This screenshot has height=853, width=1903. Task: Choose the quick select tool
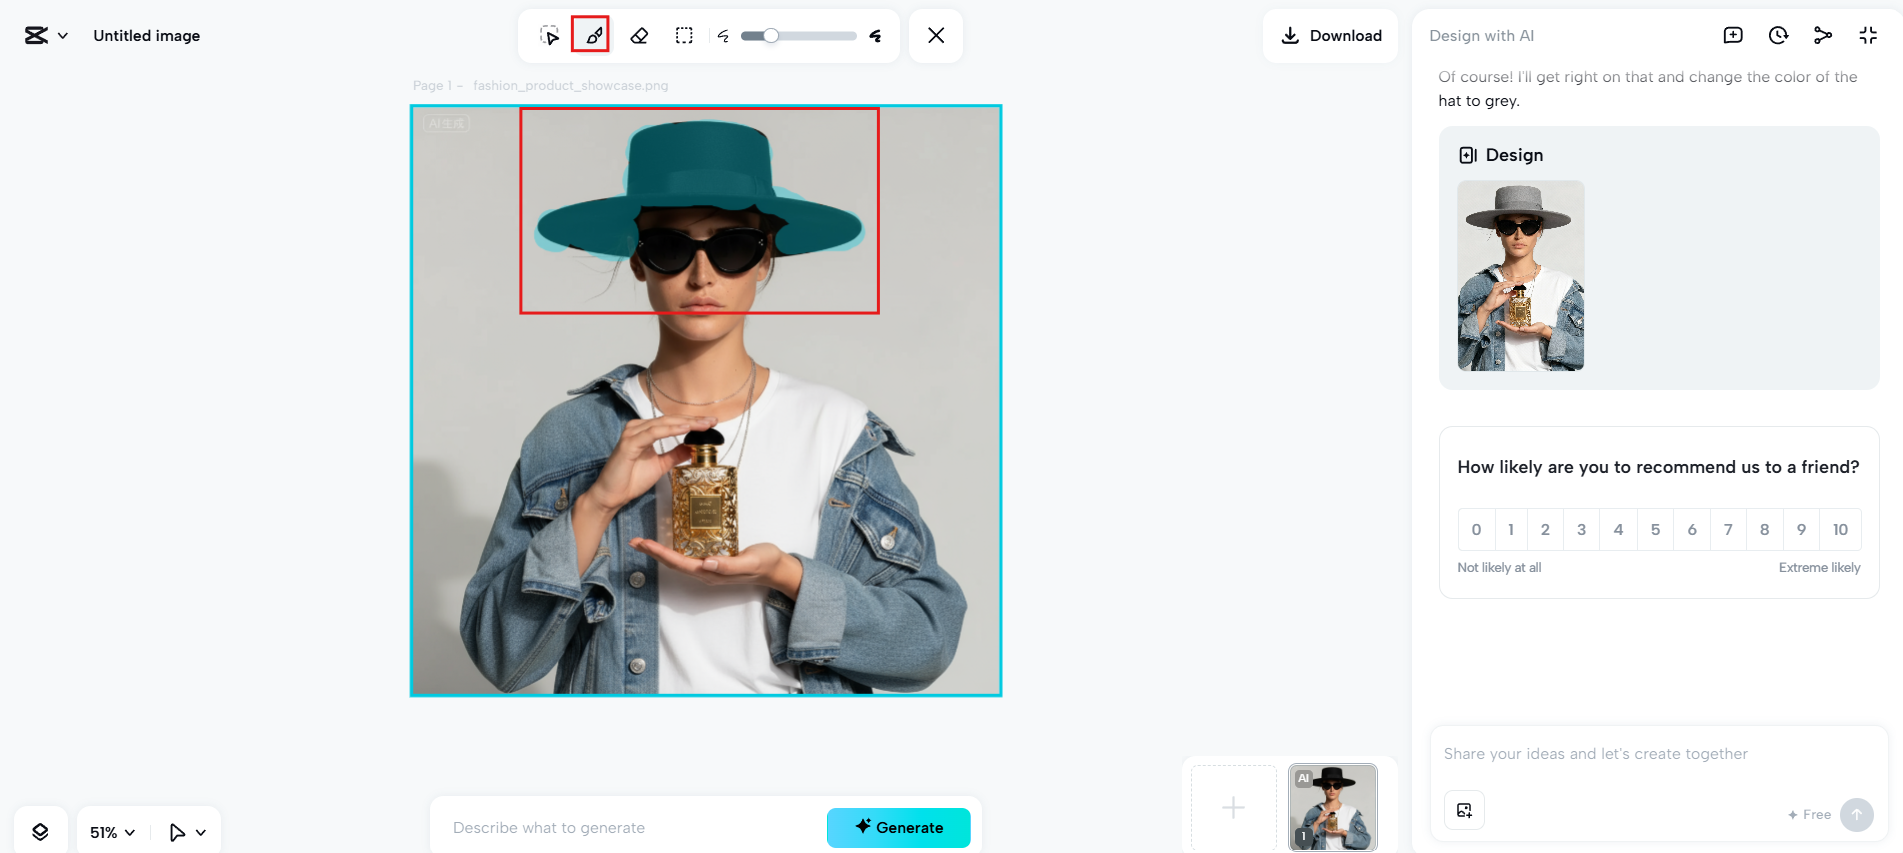[549, 36]
